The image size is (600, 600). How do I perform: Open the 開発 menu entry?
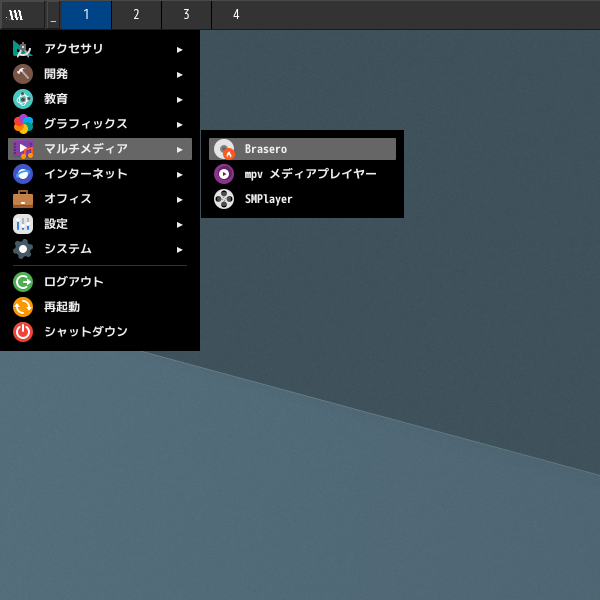coord(100,74)
